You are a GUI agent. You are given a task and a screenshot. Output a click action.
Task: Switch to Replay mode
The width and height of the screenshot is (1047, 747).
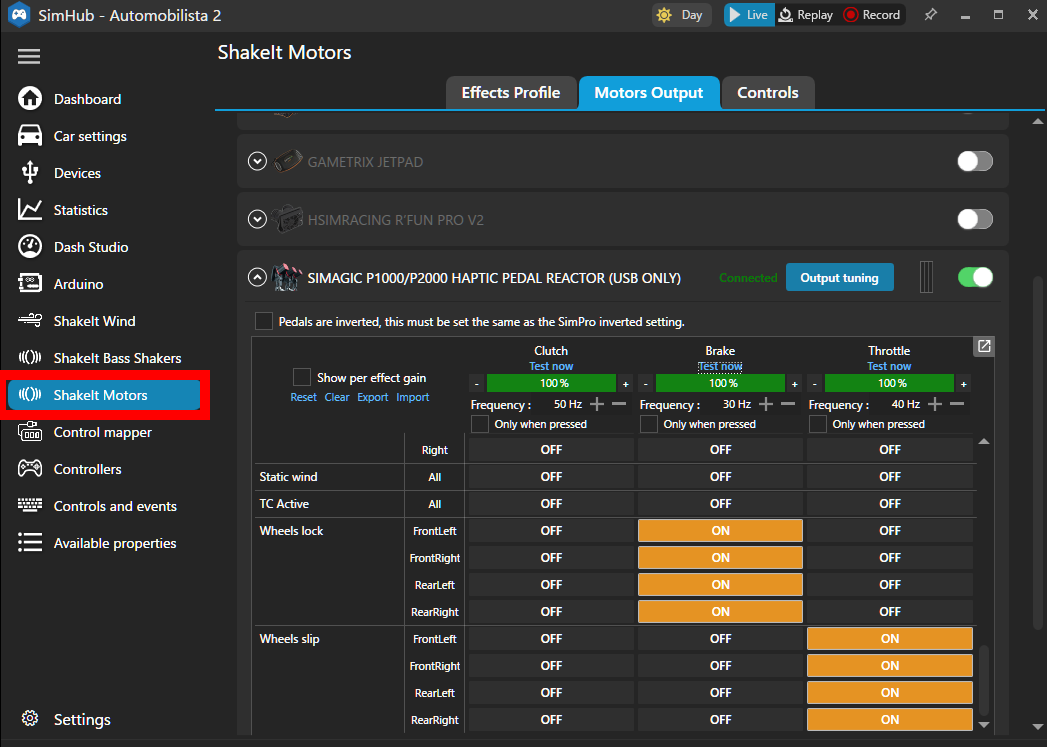806,15
